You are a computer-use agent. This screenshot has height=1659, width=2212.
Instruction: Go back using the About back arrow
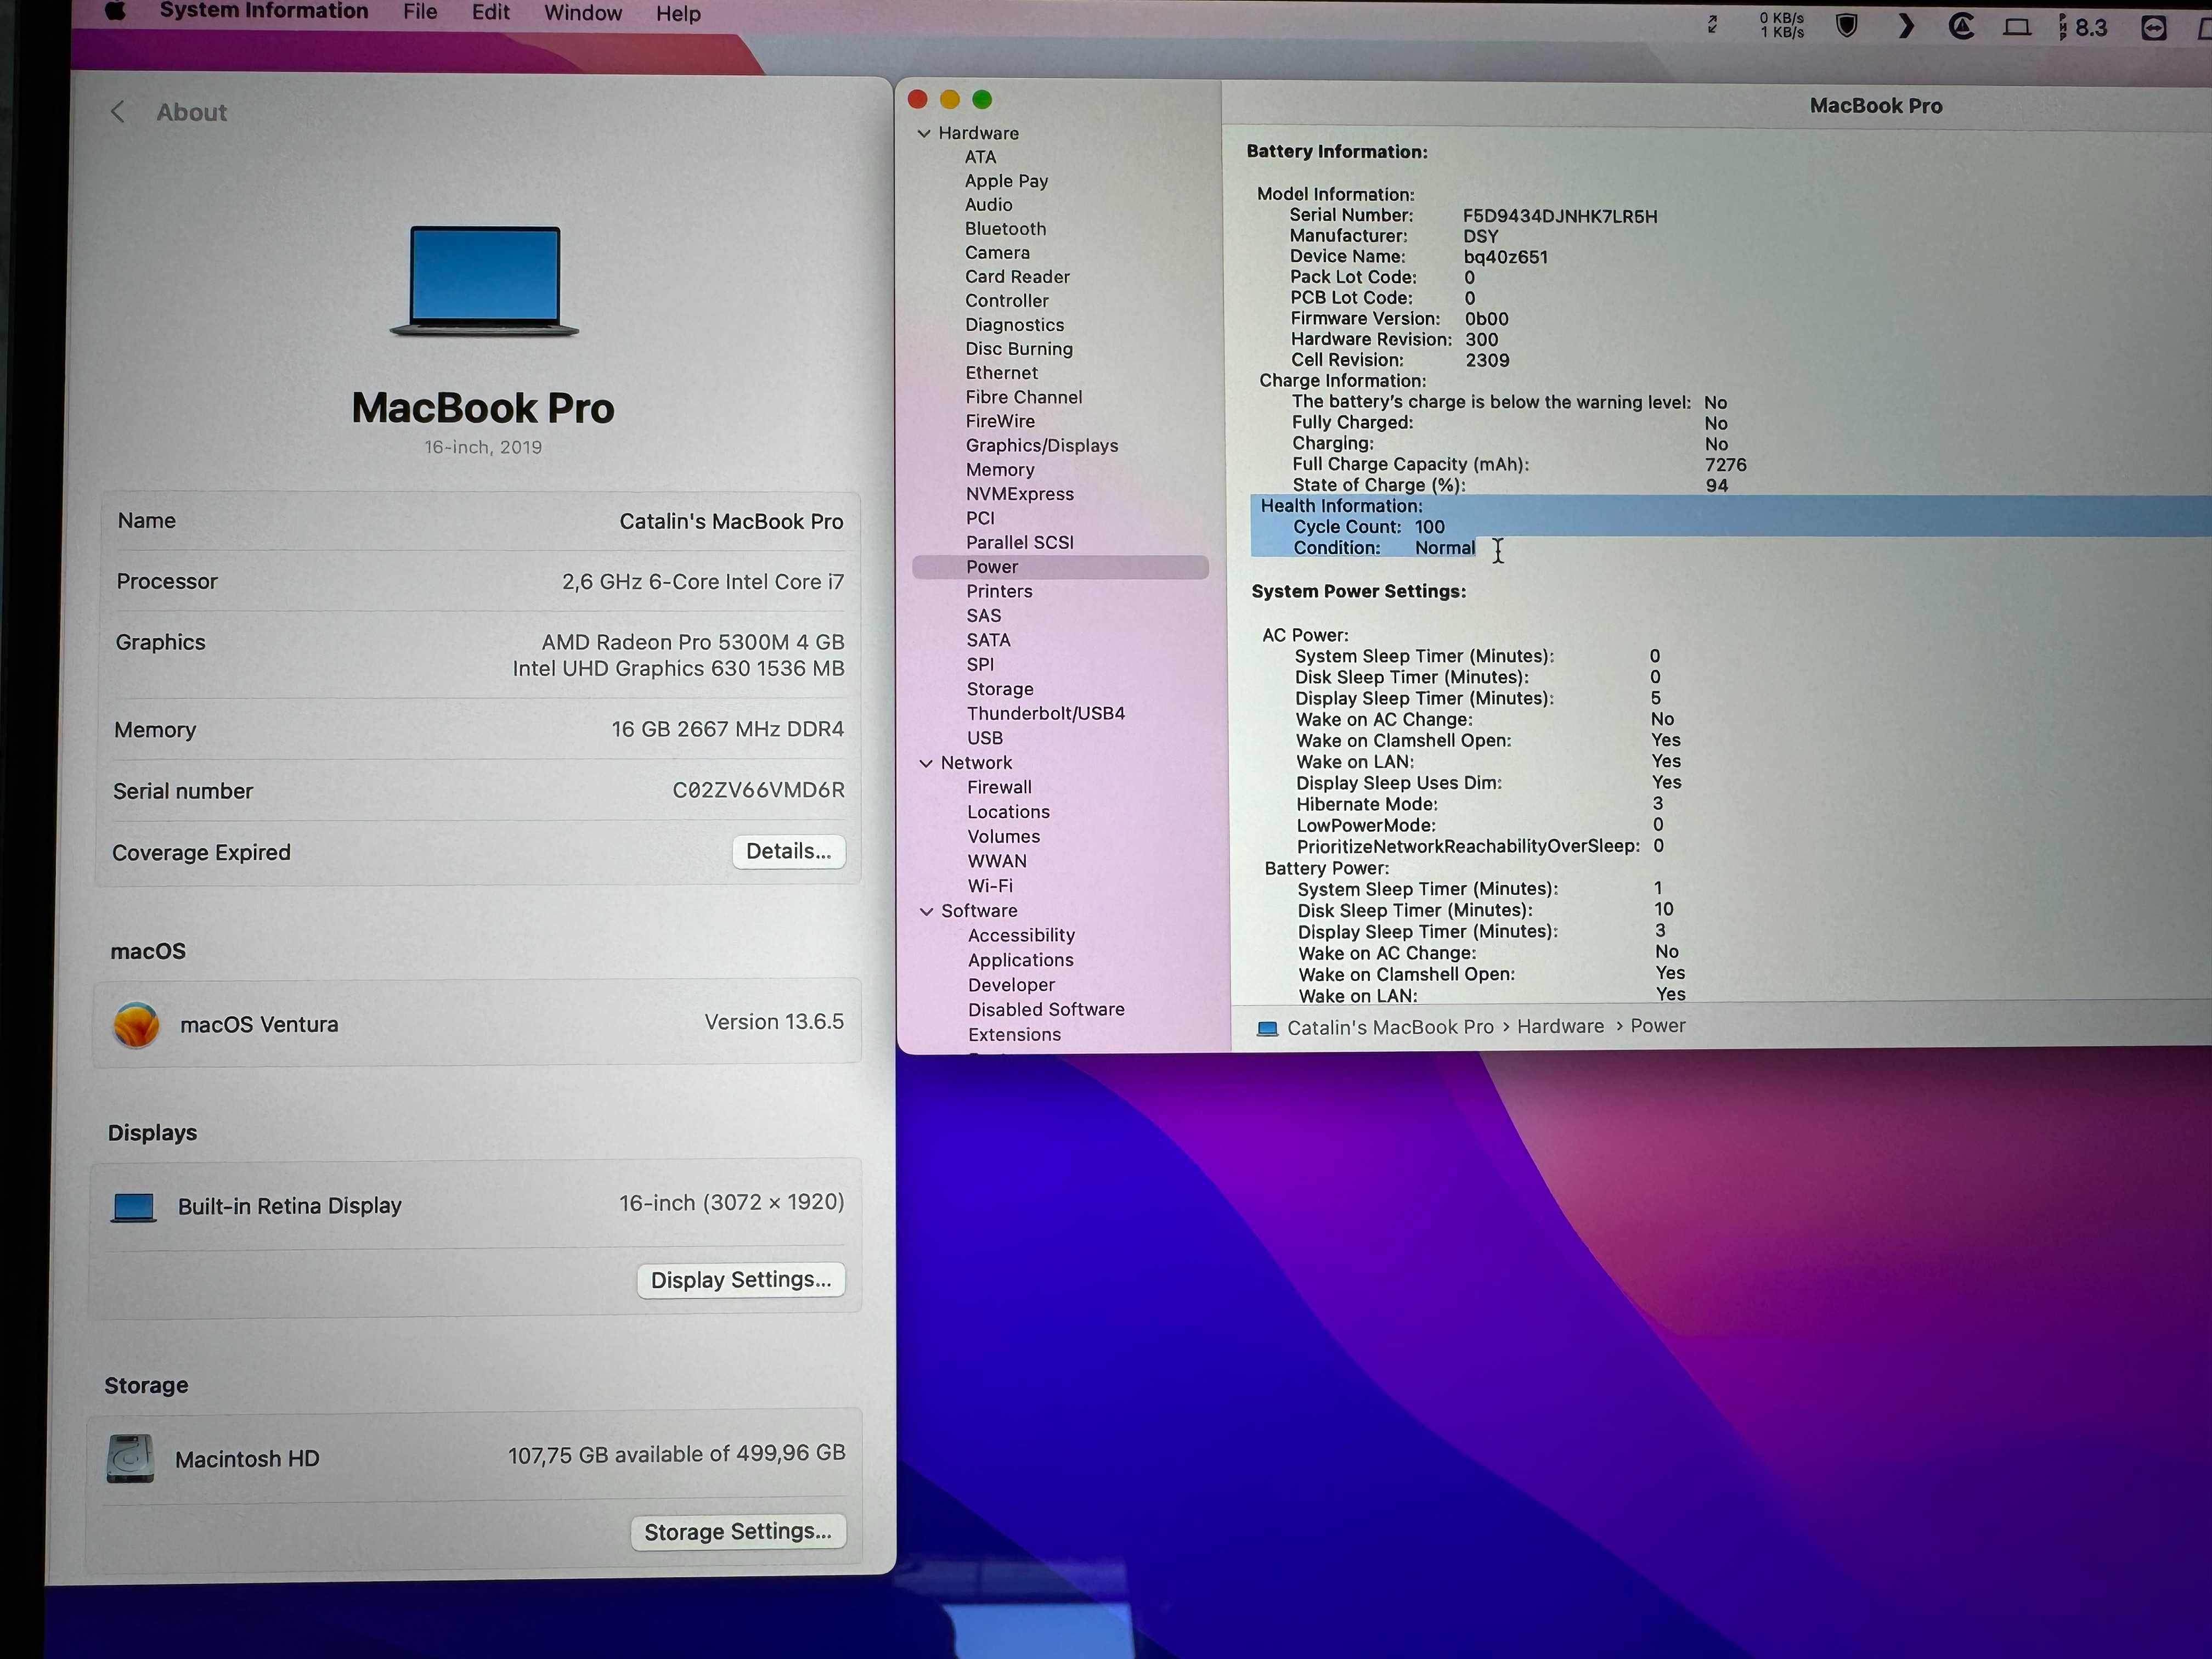(x=118, y=112)
